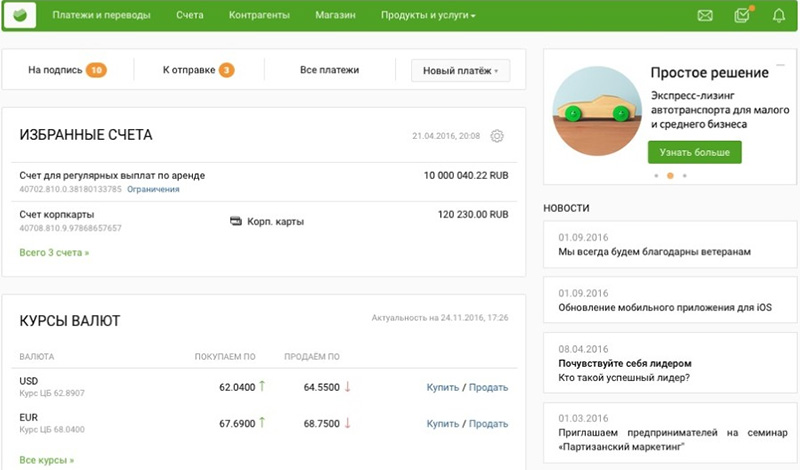Click Купить for USD currency

(442, 387)
